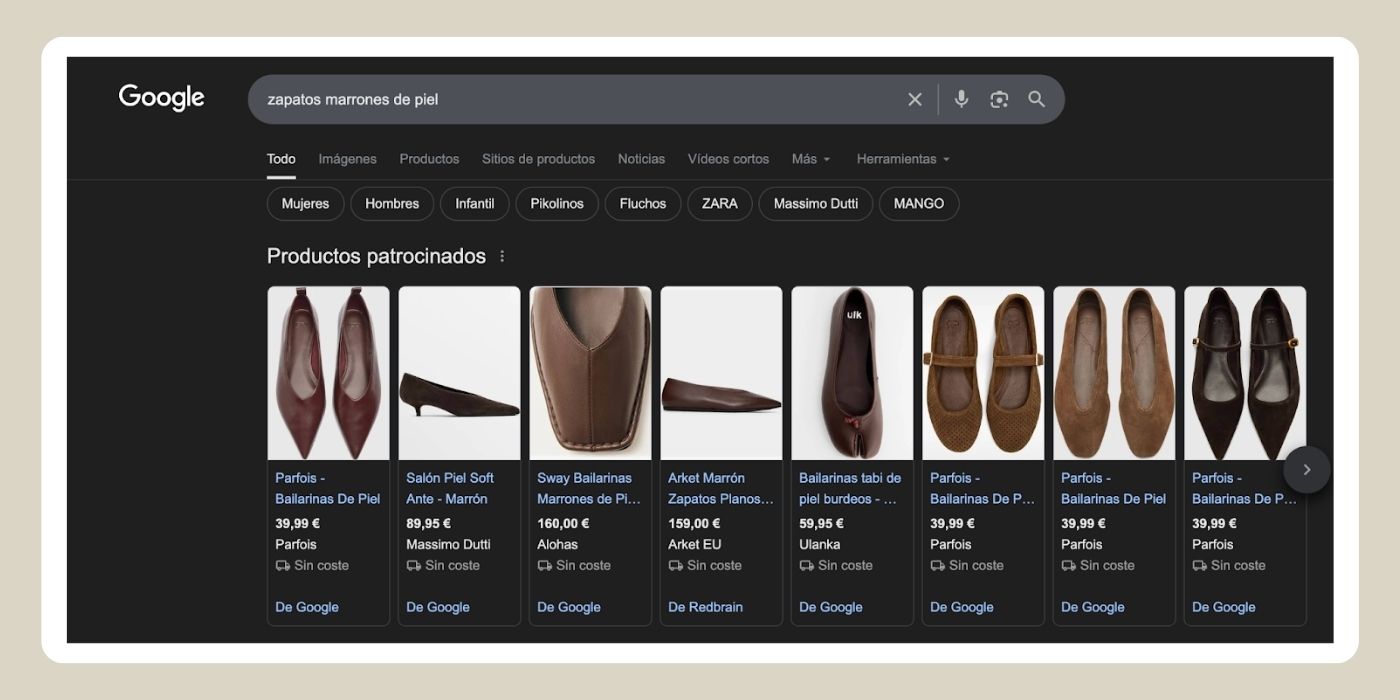Click truck icon under Ulanka

click(807, 565)
